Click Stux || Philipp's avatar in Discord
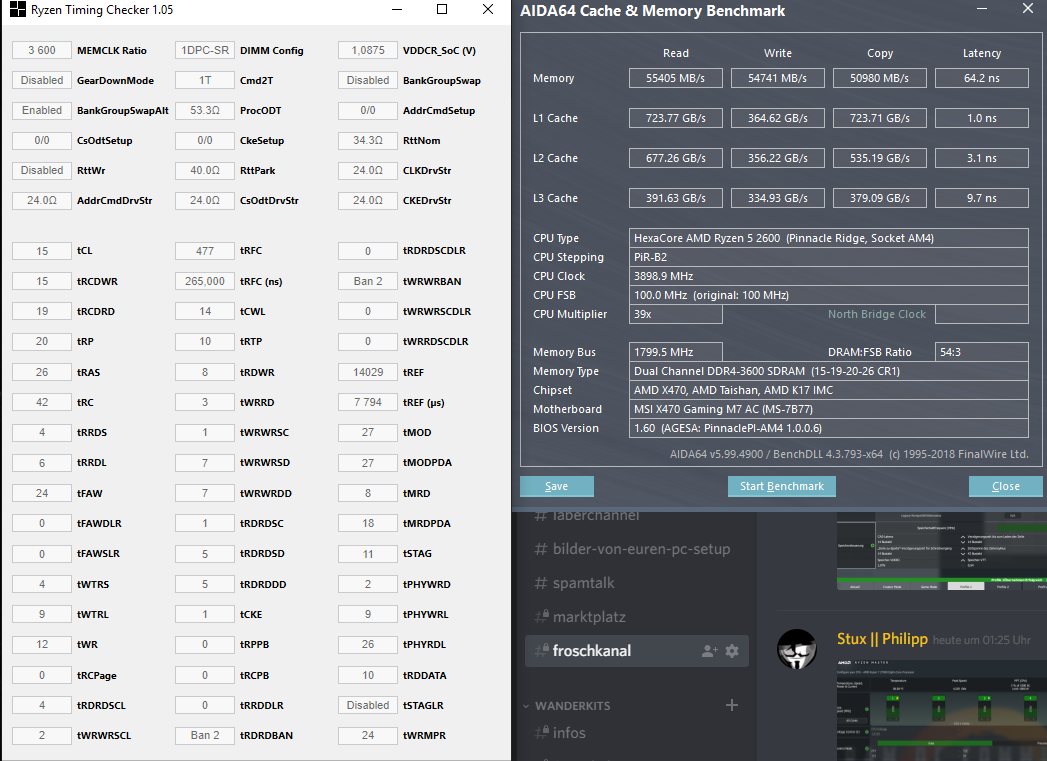1047x761 pixels. tap(797, 649)
